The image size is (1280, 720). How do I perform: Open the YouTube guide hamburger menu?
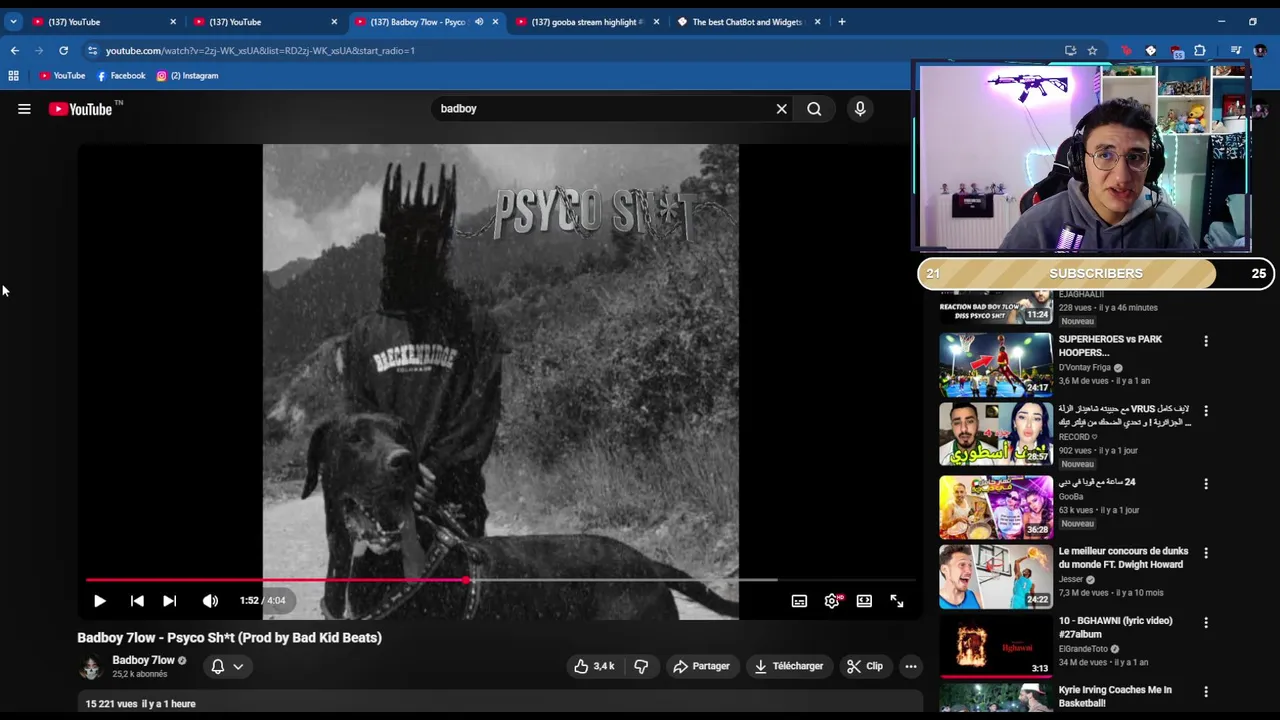pos(24,109)
